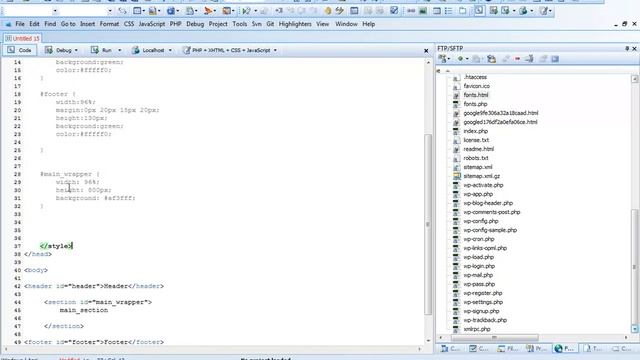Click the FTP upload arrow icon

(529, 59)
